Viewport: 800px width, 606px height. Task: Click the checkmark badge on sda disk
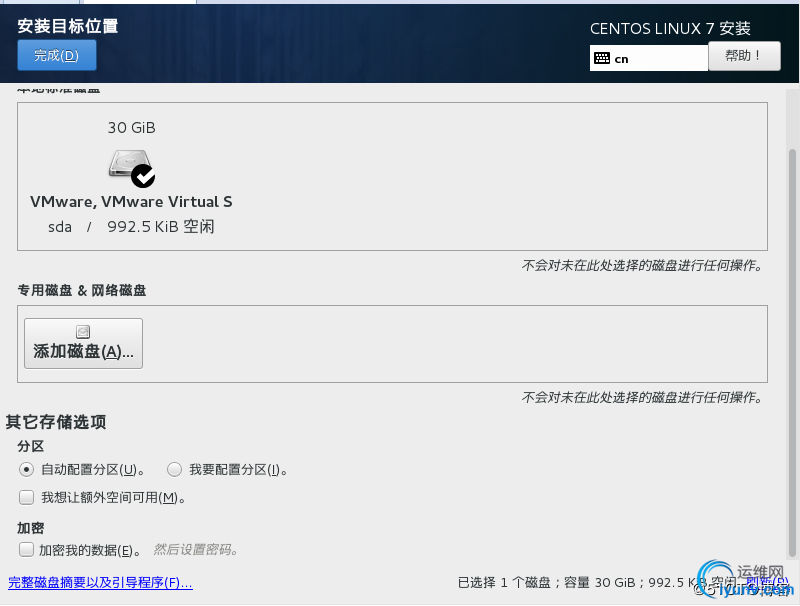[143, 176]
